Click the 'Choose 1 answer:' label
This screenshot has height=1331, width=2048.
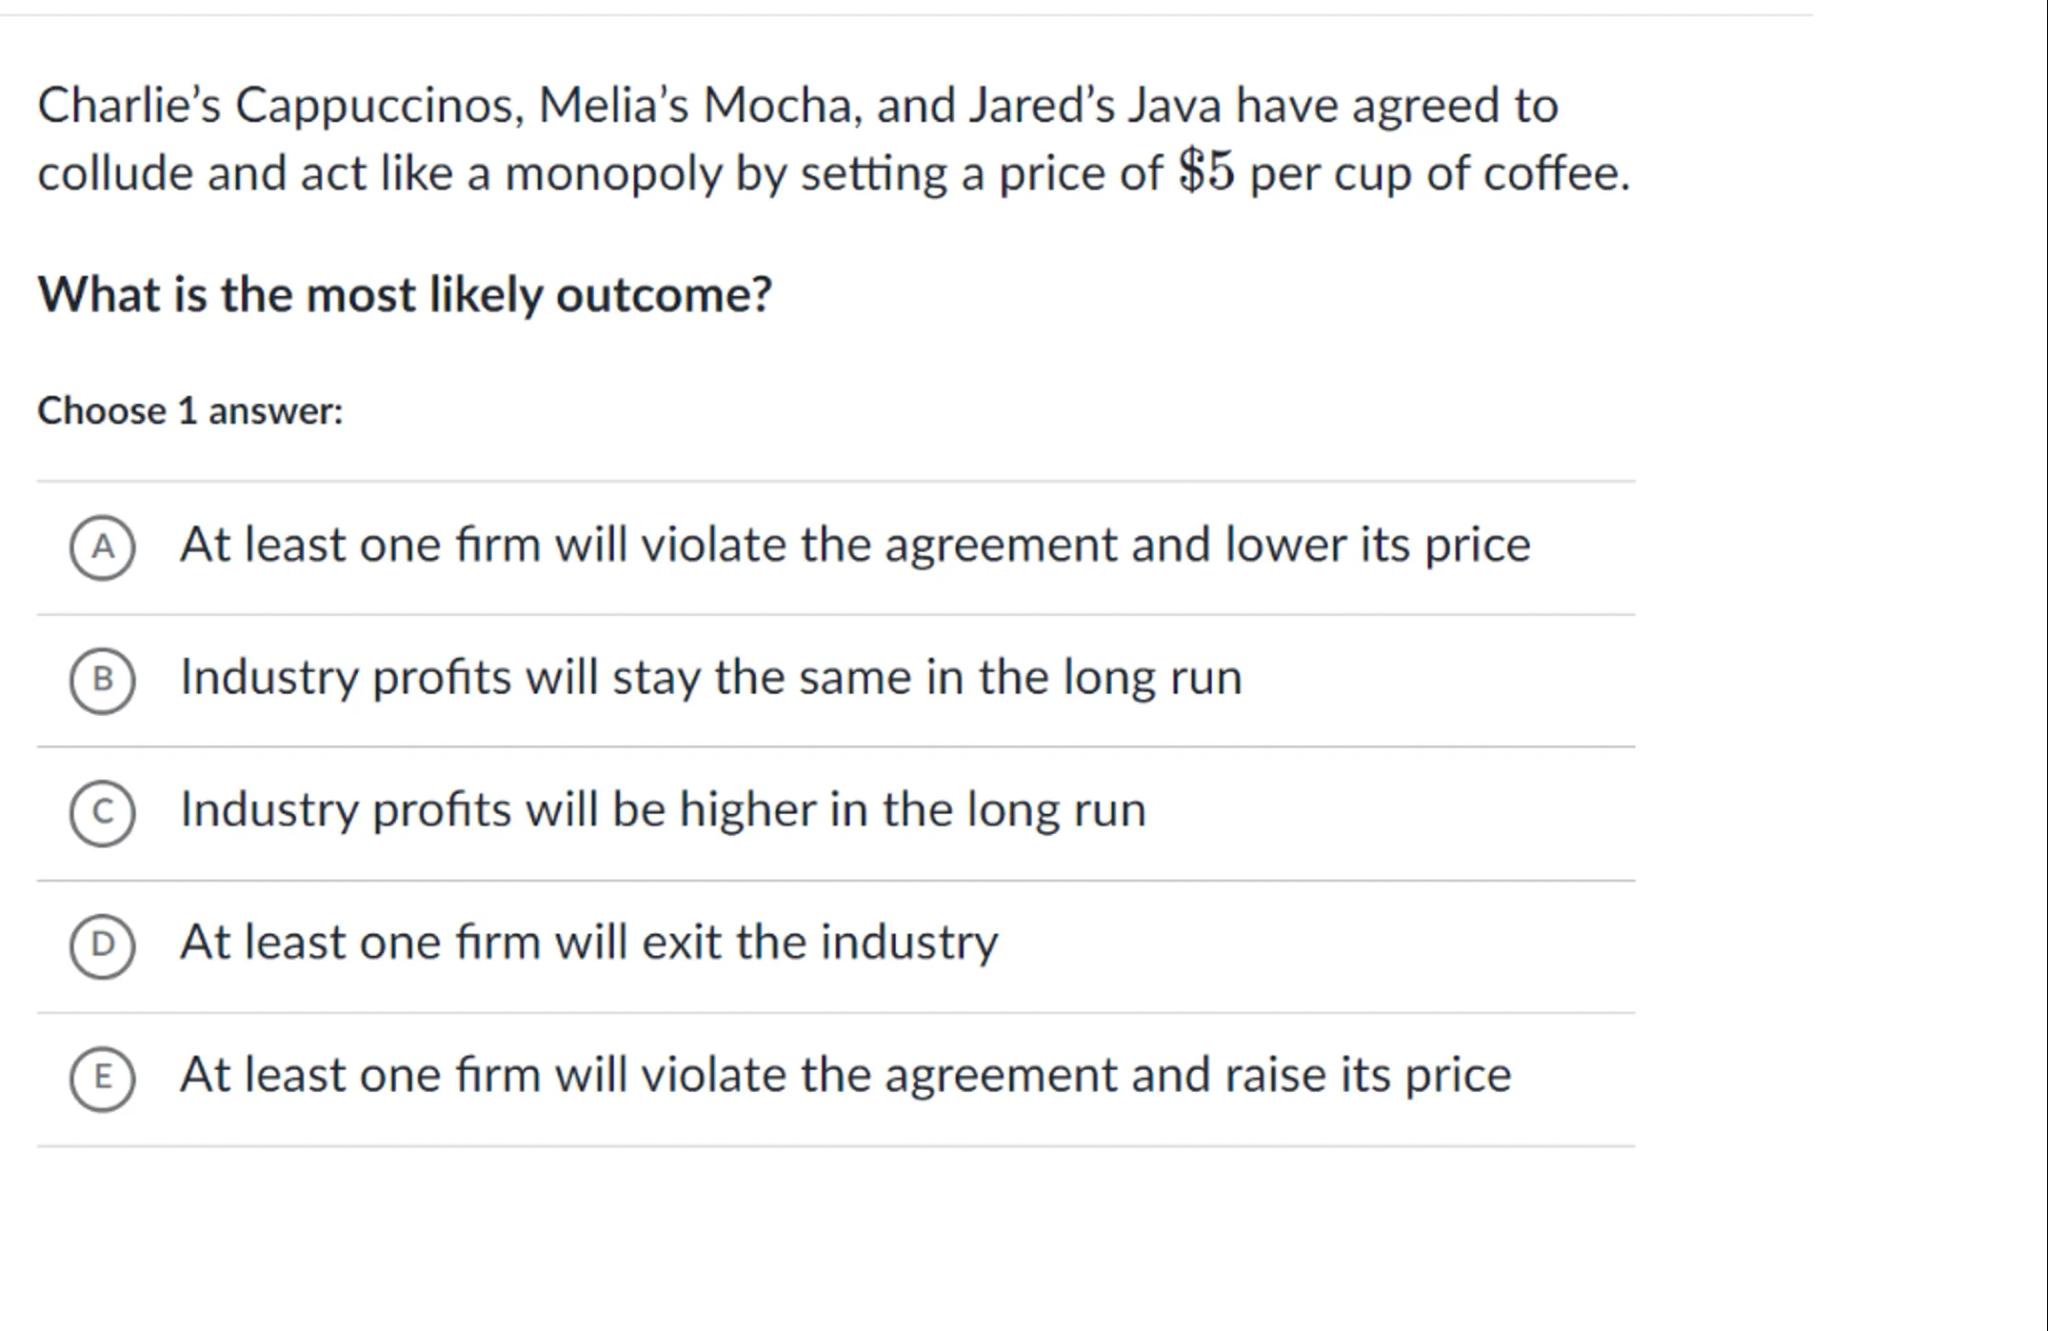[190, 411]
